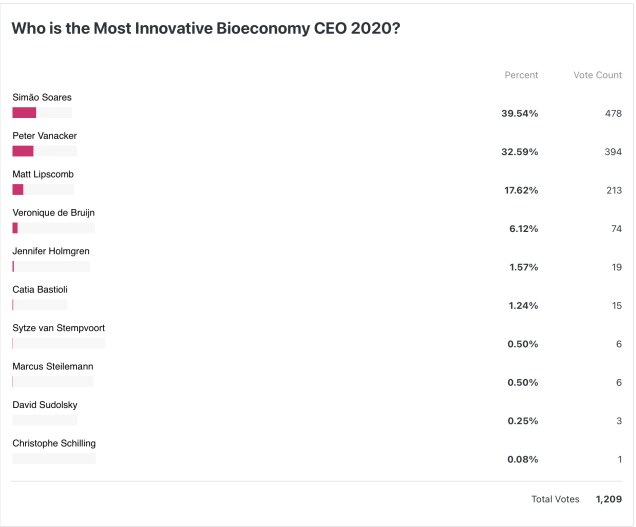
Task: Click the name Jennifer Holmgren
Action: 51,251
